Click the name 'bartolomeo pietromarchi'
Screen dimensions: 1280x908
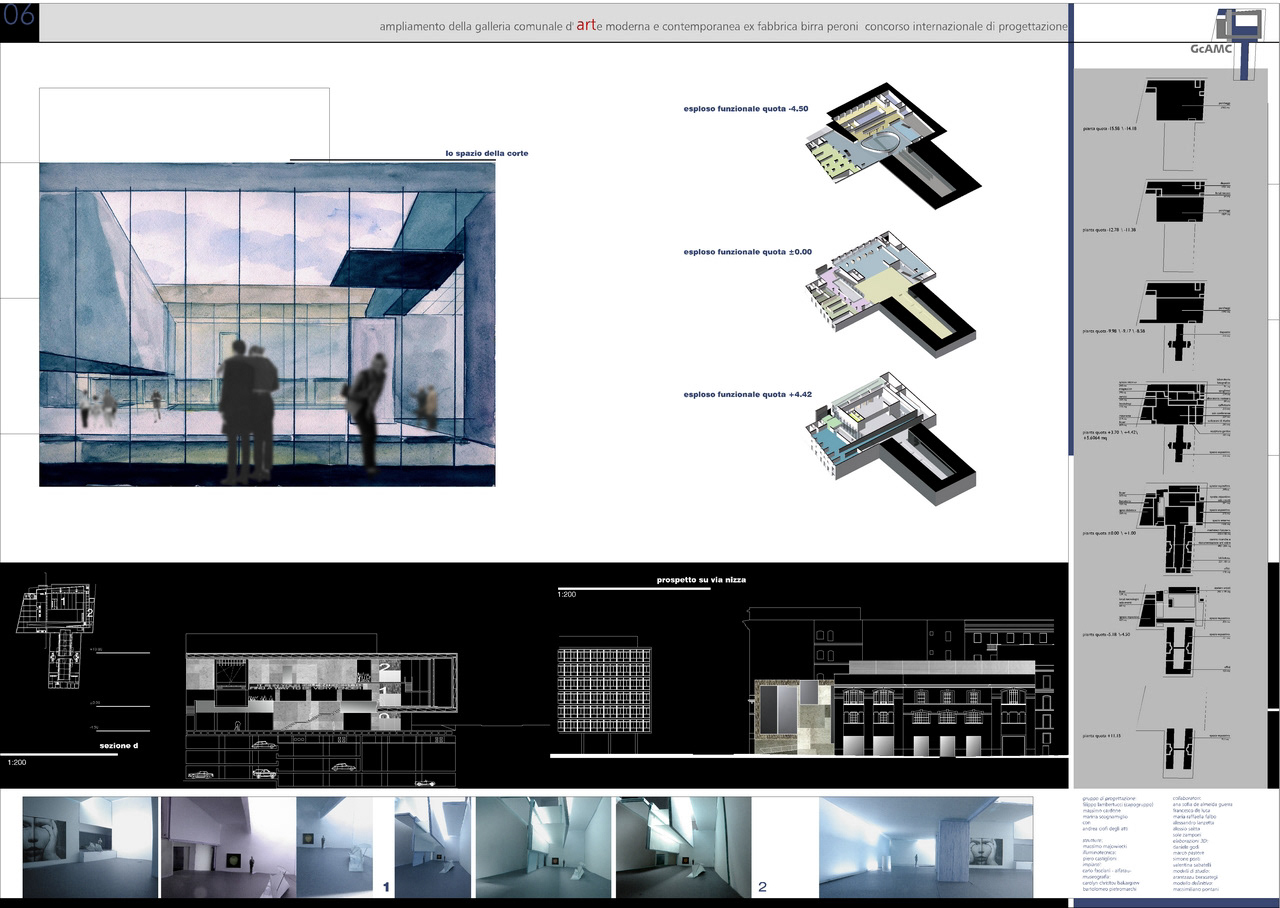1110,889
